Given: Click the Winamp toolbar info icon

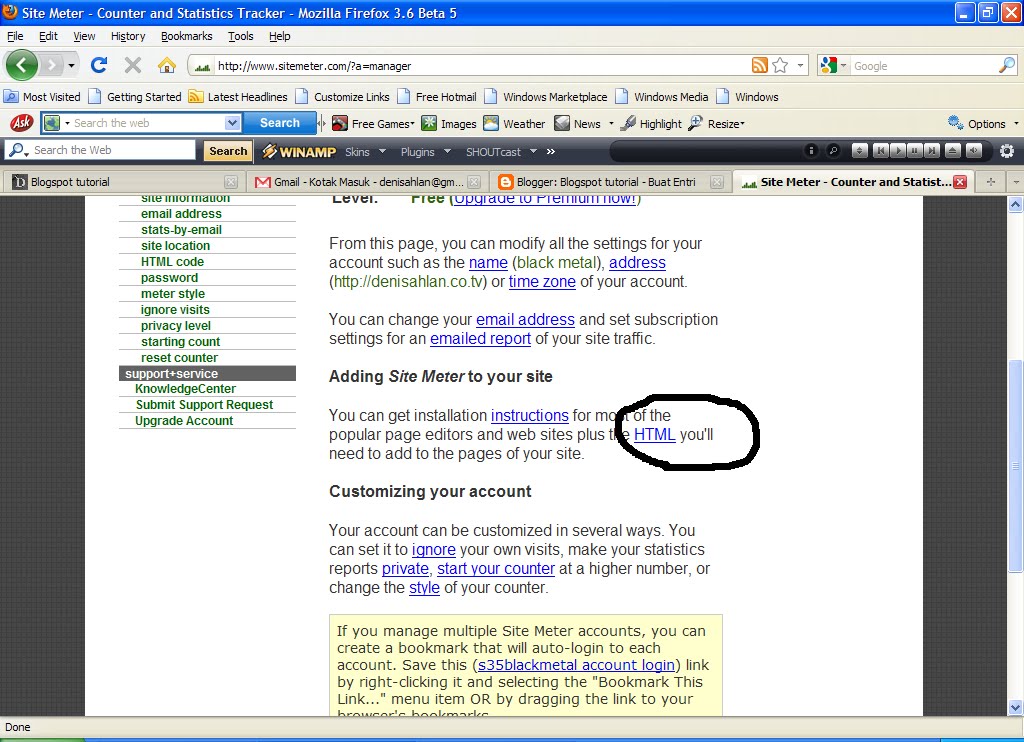Looking at the screenshot, I should (x=810, y=151).
